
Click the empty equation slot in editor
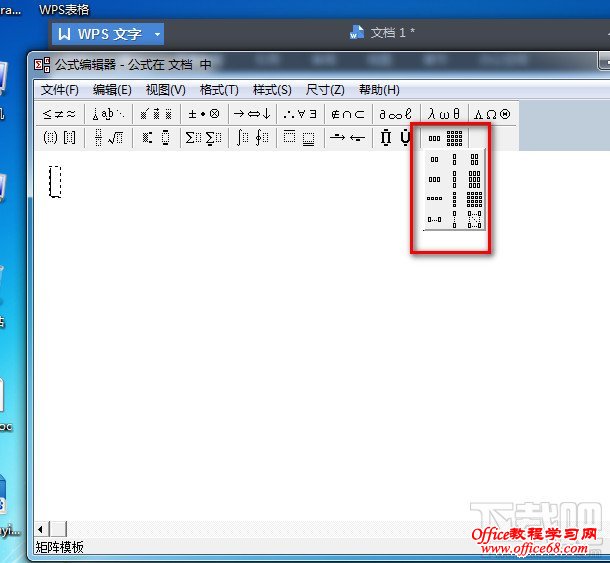pos(55,181)
